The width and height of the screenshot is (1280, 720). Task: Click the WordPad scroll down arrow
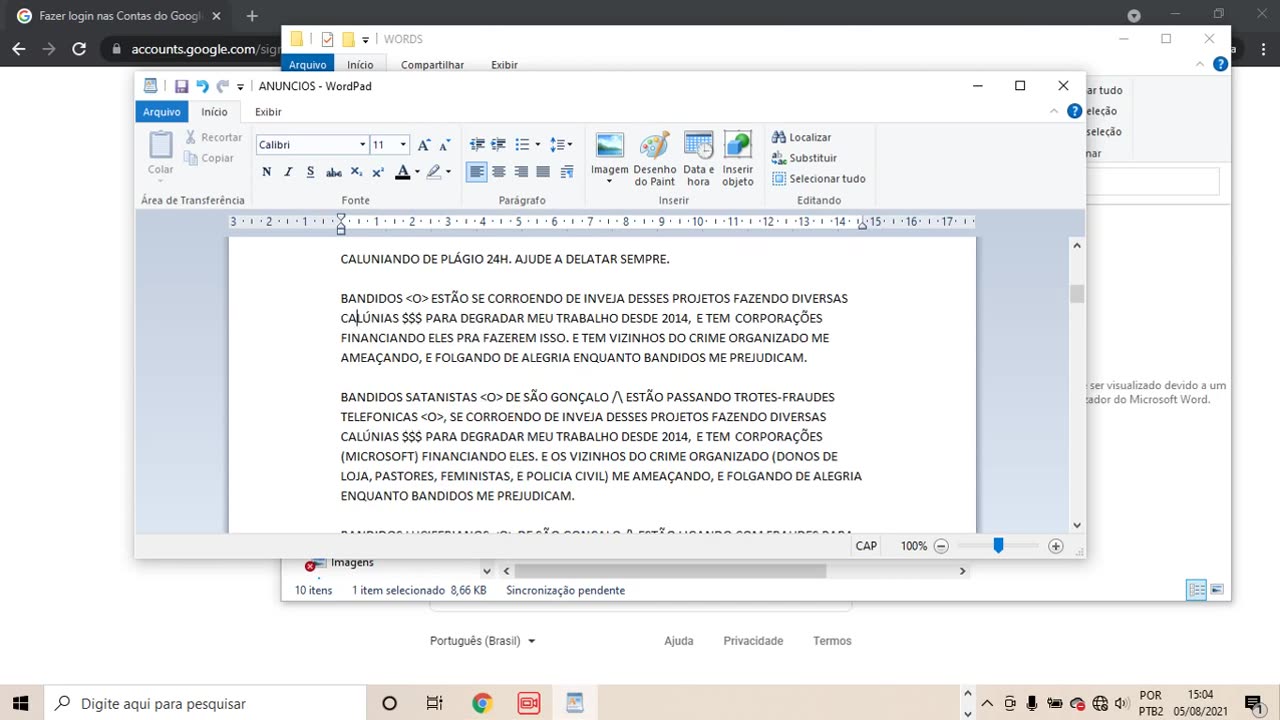[x=1077, y=525]
